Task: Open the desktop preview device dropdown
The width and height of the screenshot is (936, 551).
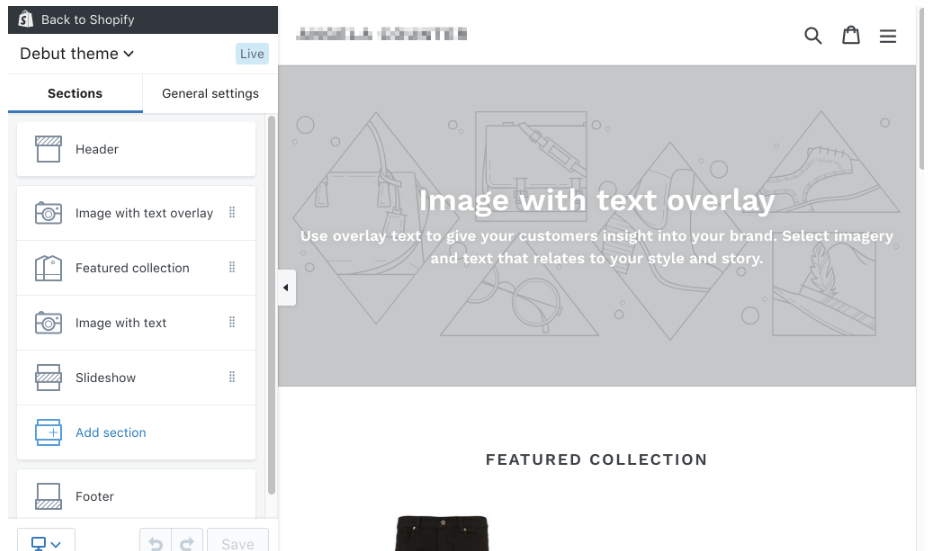Action: [x=46, y=542]
